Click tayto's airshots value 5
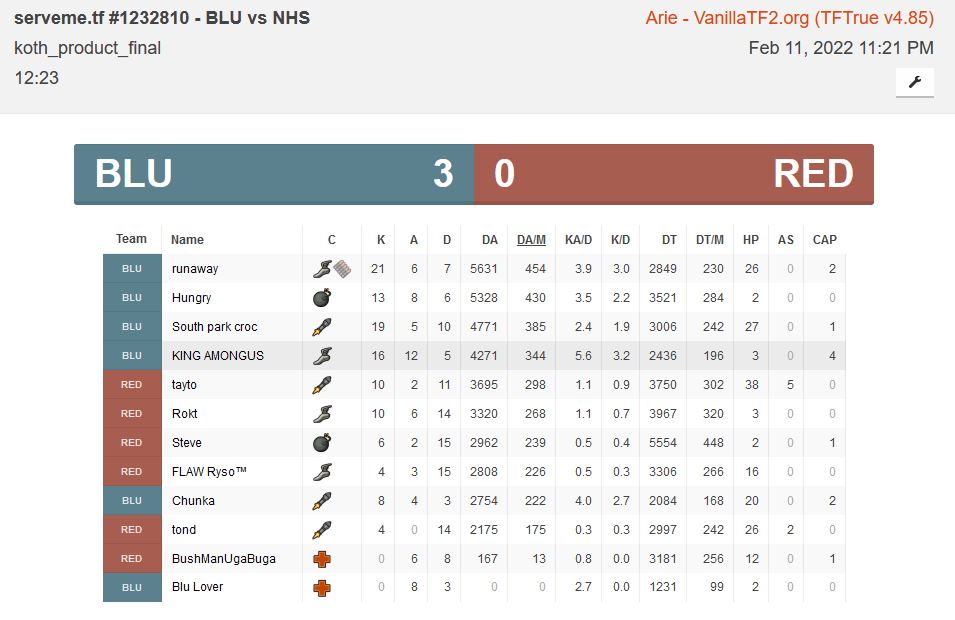This screenshot has height=620, width=955. (790, 385)
